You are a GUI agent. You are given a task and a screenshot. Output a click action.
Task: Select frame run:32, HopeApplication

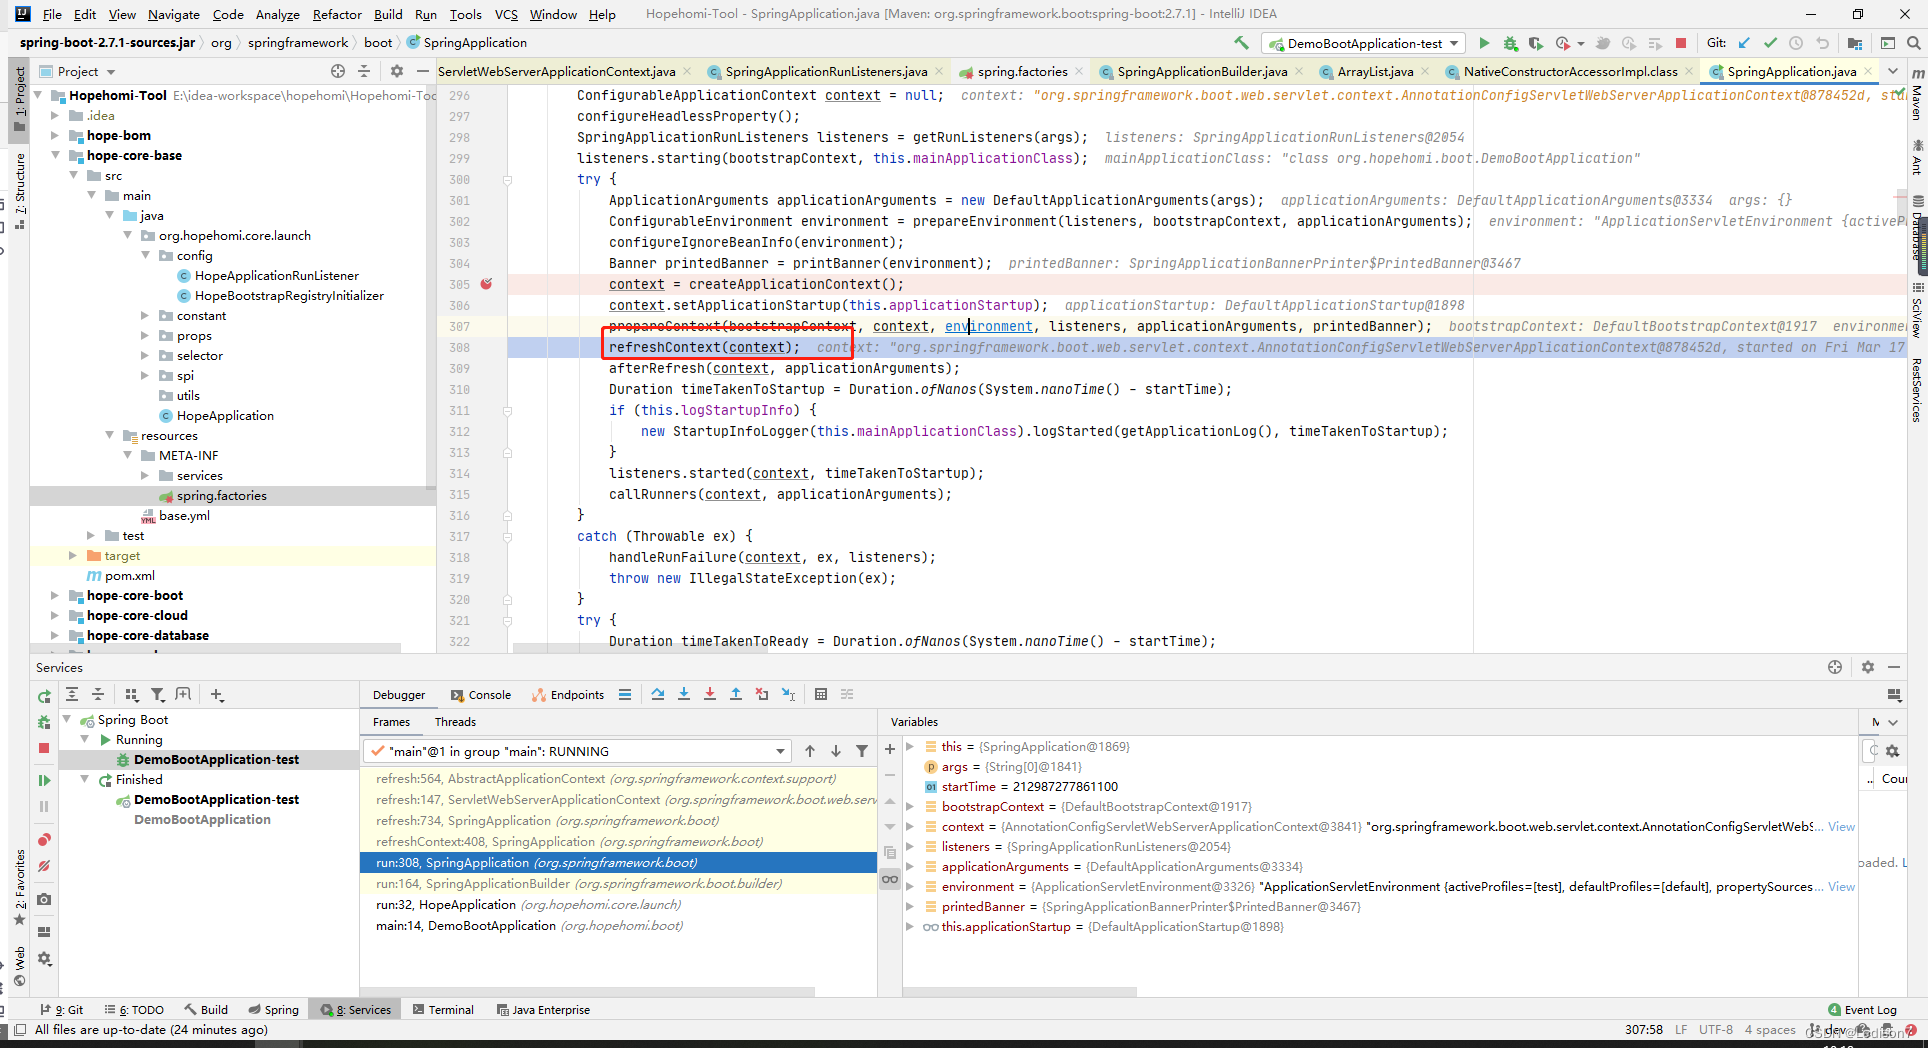coord(617,904)
